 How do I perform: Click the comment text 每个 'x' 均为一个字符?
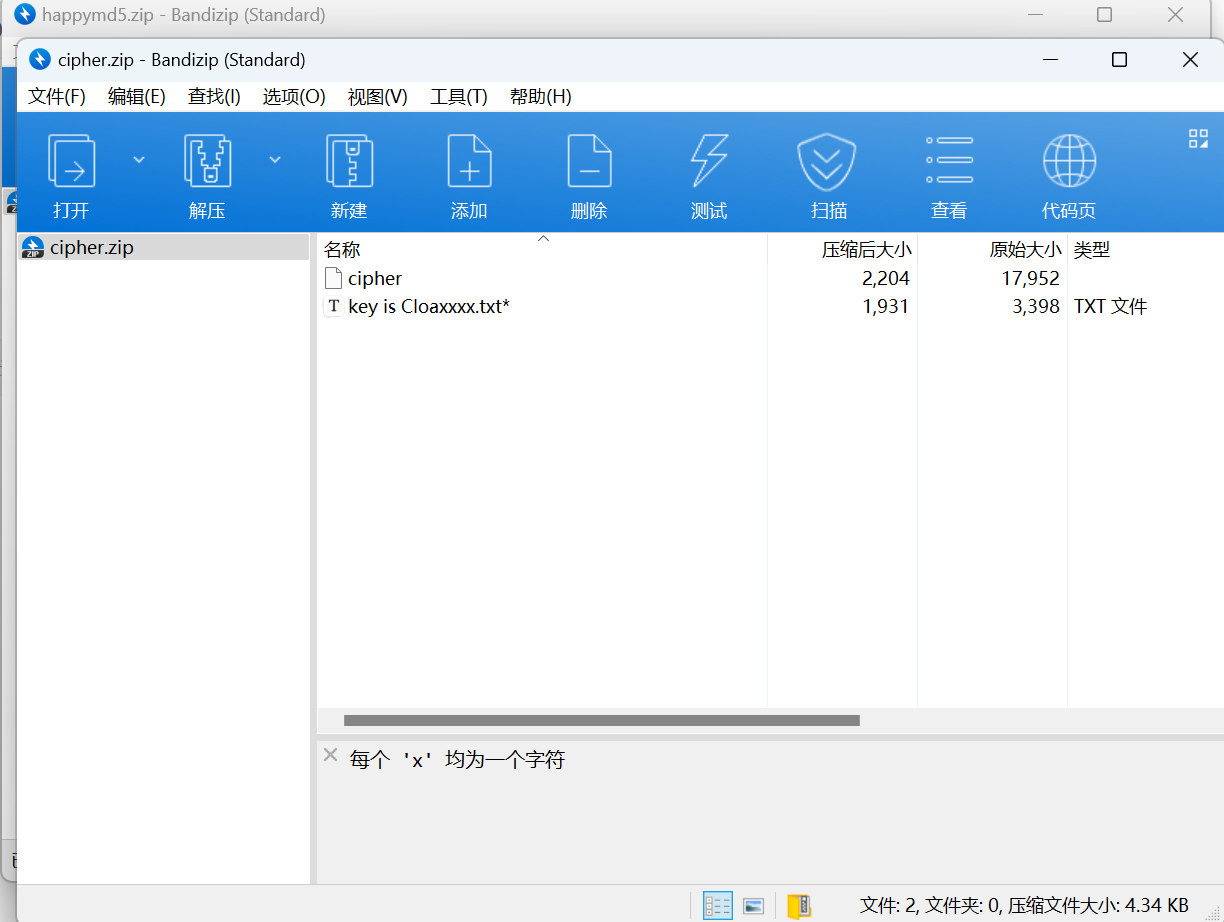tap(457, 760)
